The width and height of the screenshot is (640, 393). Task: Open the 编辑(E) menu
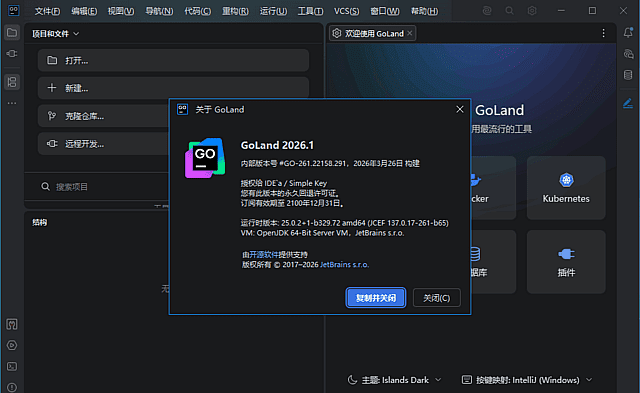pyautogui.click(x=84, y=11)
